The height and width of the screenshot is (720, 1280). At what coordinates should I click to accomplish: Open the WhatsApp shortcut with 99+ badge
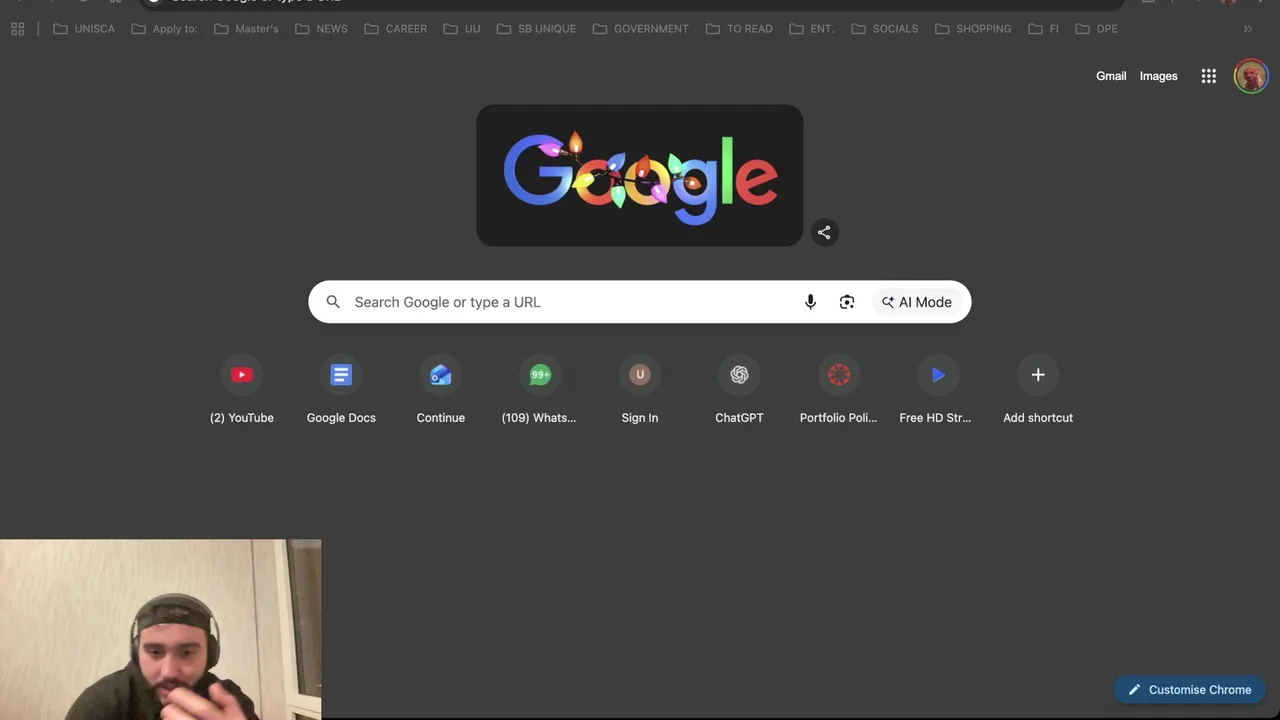click(540, 391)
